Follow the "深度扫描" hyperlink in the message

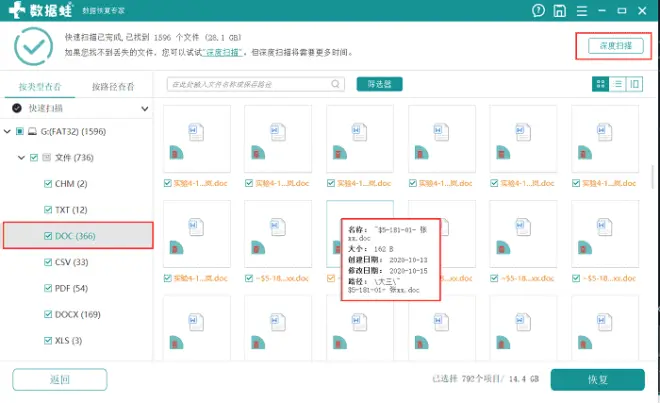click(x=222, y=52)
